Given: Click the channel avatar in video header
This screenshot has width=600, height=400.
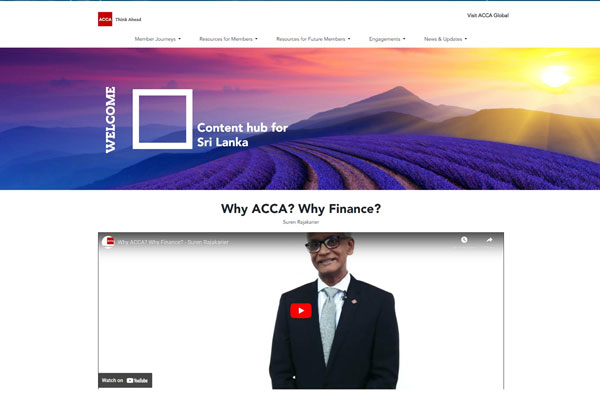Looking at the screenshot, I should [108, 242].
